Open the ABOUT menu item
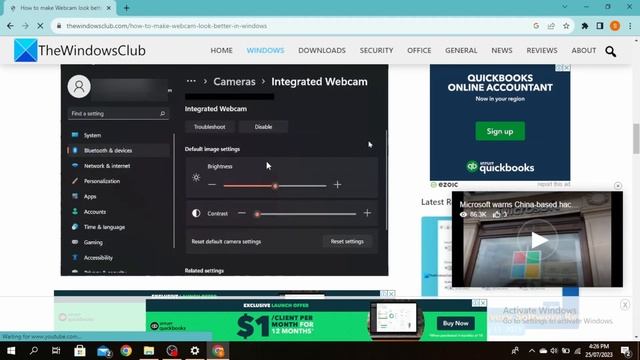The width and height of the screenshot is (640, 360). (584, 50)
